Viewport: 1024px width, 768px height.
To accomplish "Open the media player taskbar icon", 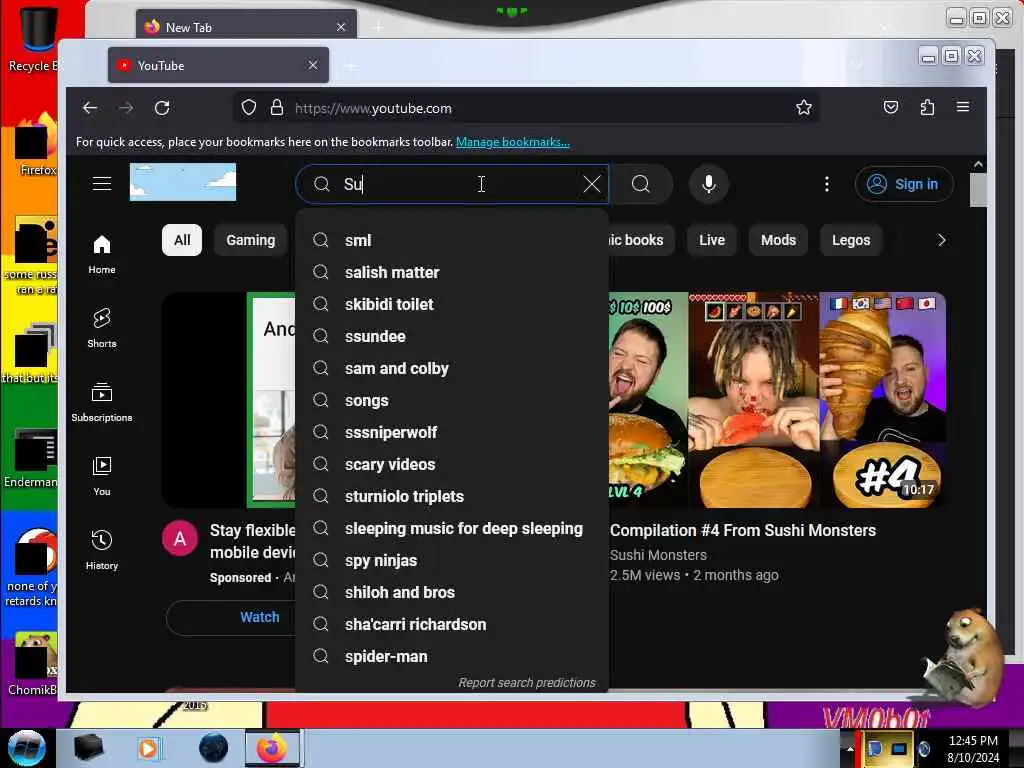I will point(148,748).
